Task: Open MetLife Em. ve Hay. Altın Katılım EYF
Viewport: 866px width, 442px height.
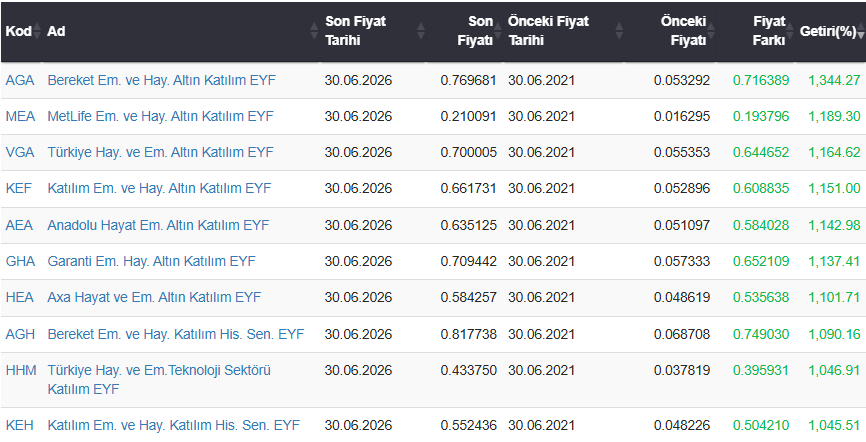Action: (160, 117)
